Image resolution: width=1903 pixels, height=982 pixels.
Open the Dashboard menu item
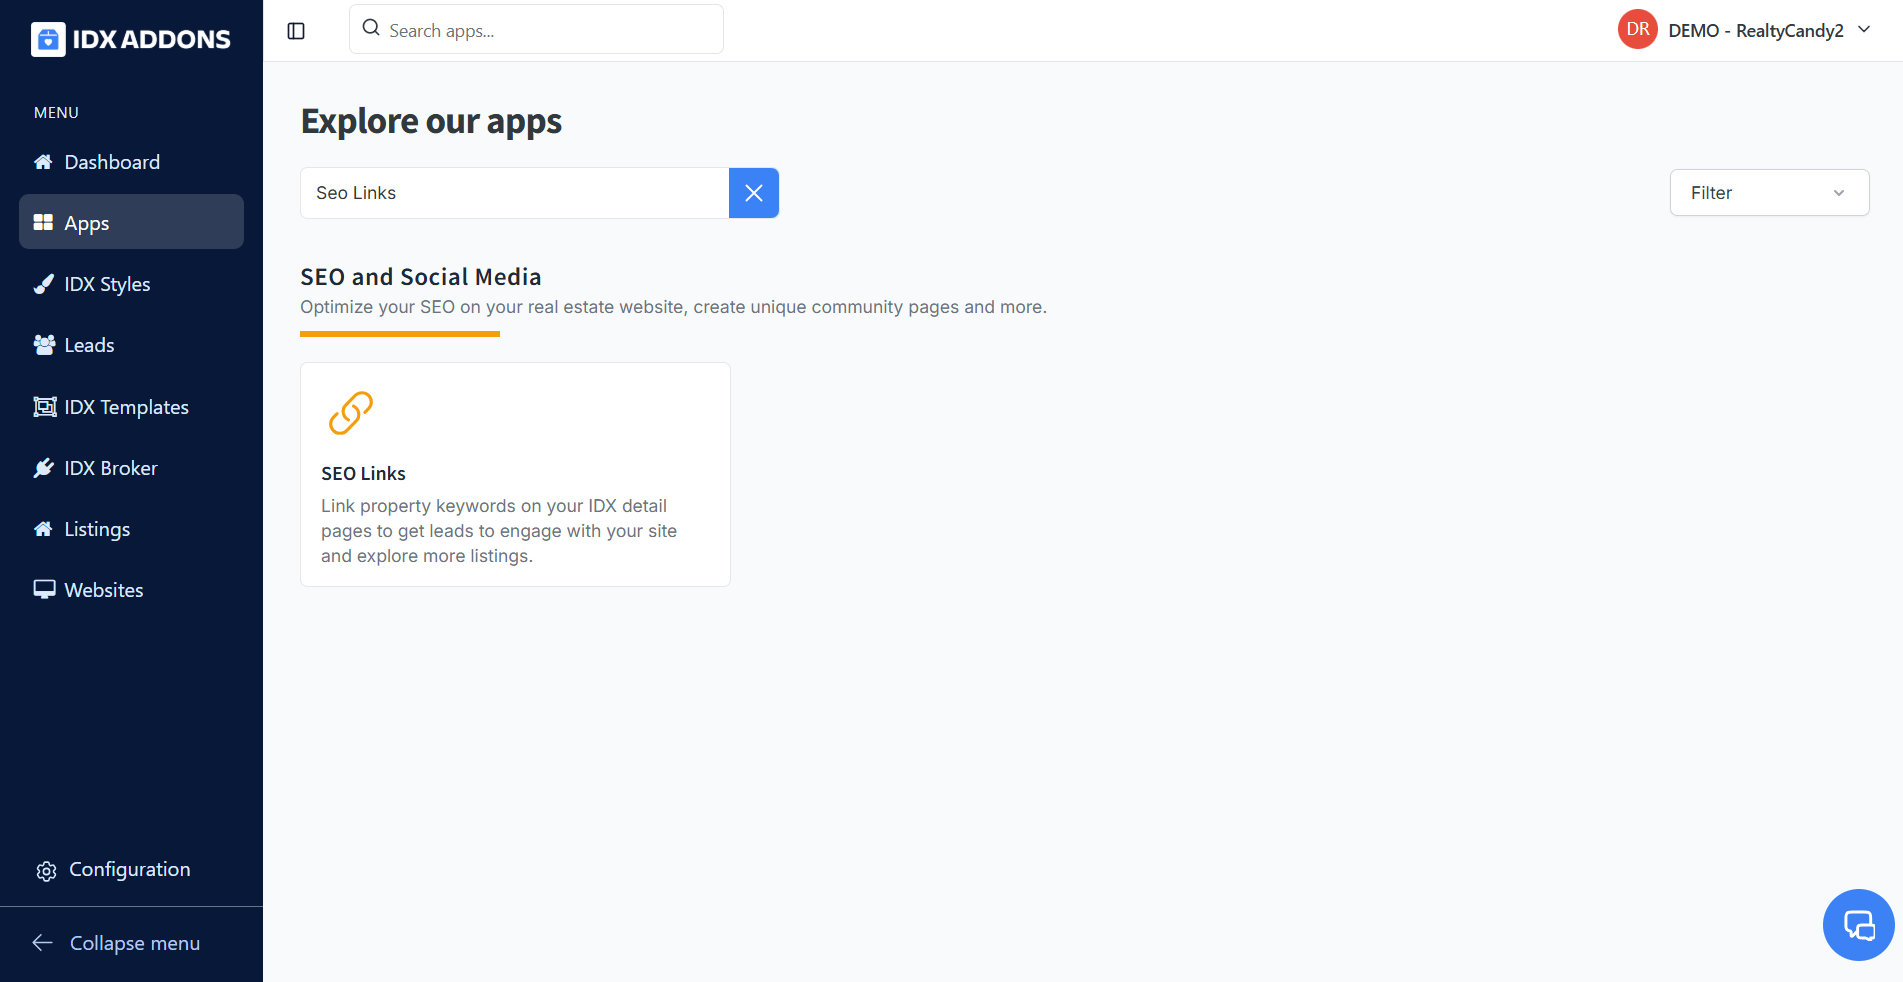click(112, 162)
